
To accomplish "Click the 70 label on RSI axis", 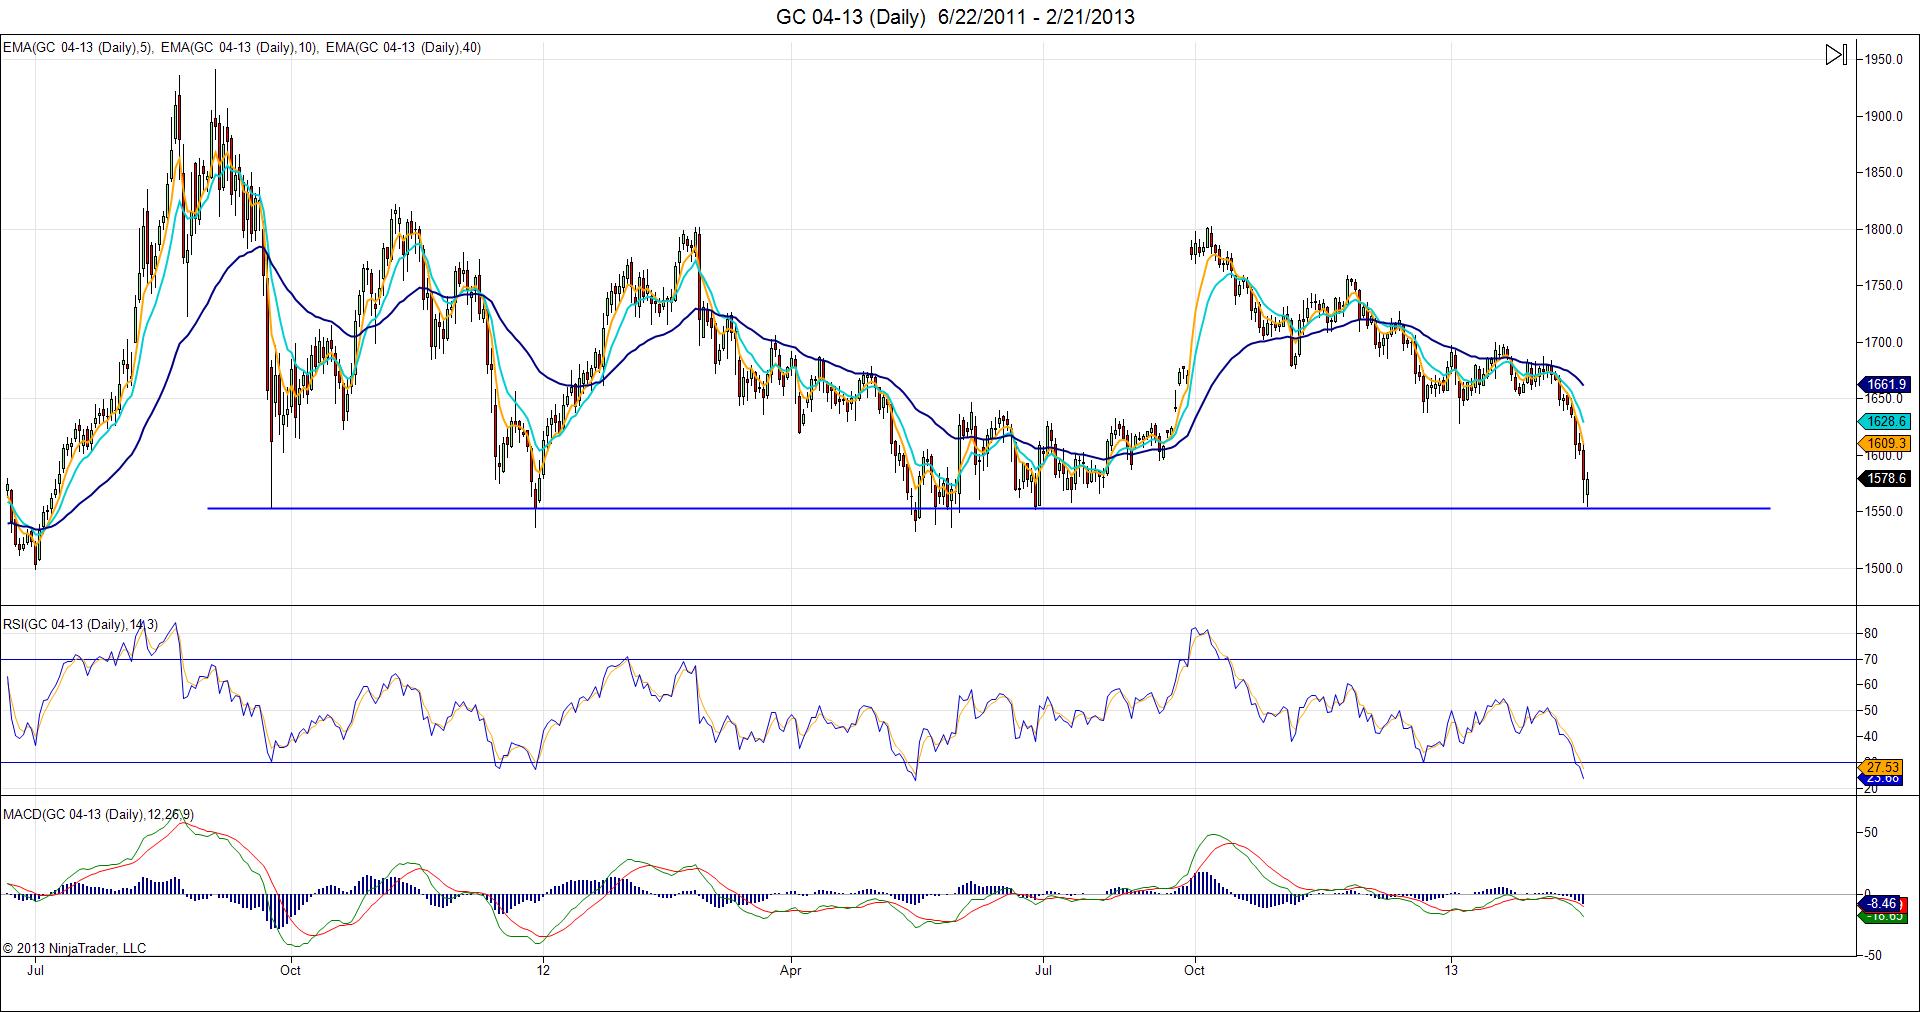I will pos(1870,660).
